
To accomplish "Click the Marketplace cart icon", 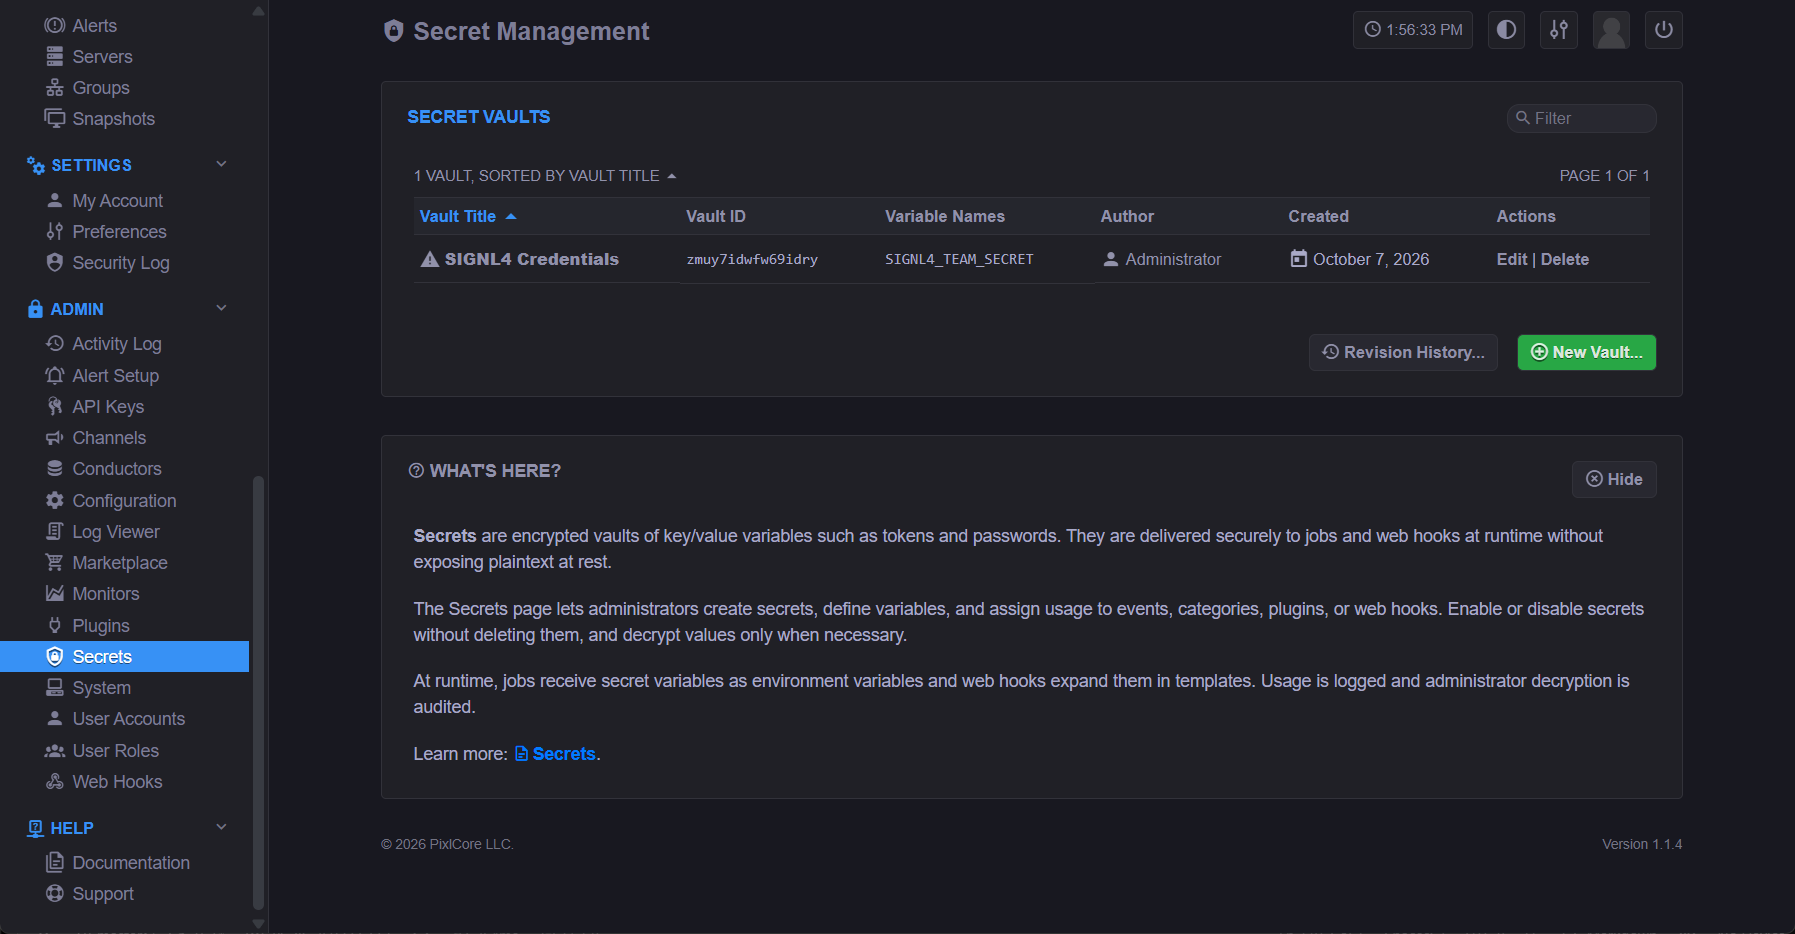I will [x=55, y=562].
